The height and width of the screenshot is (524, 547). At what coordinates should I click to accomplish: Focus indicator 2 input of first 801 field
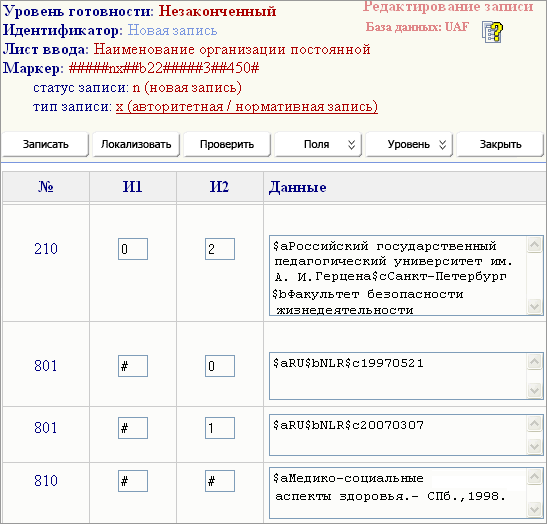[220, 366]
